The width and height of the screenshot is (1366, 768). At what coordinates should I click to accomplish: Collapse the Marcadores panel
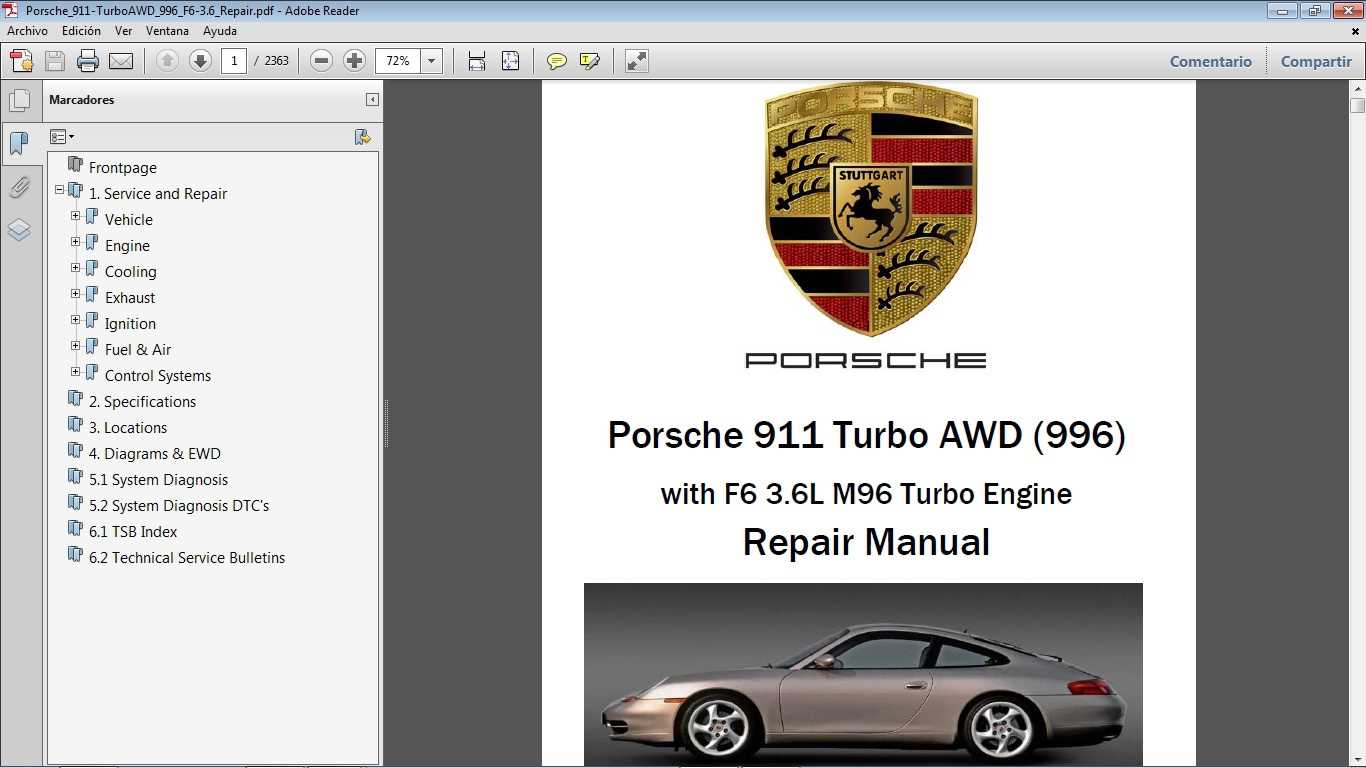coord(372,99)
